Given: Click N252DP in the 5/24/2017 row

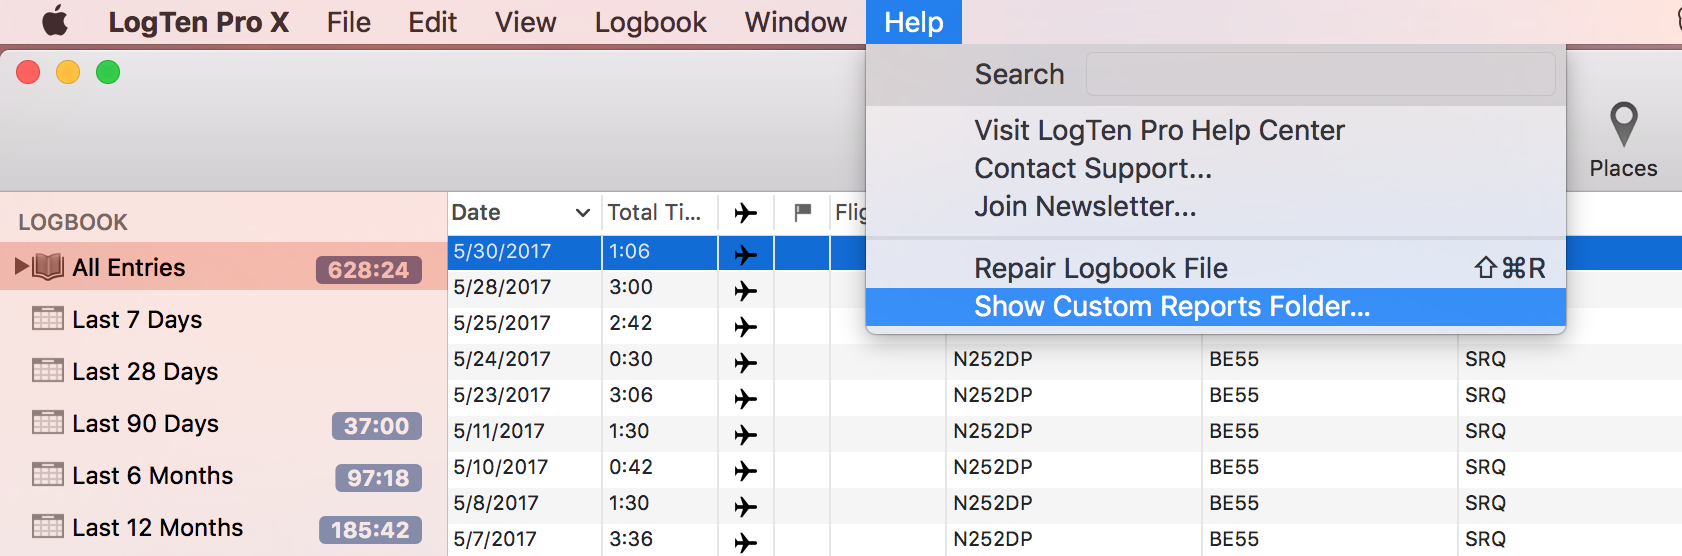Looking at the screenshot, I should click(x=992, y=359).
